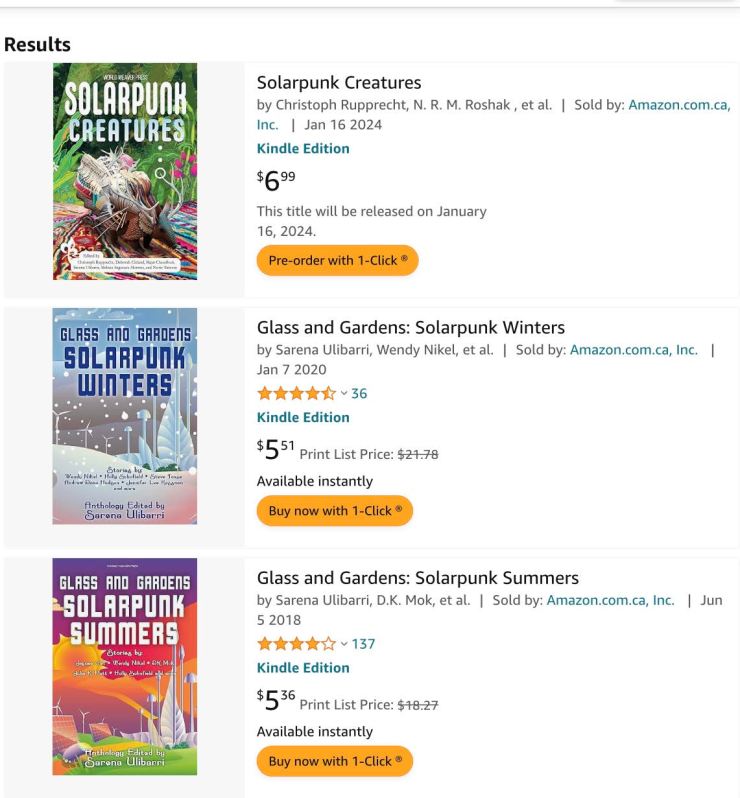Screen dimensions: 740x798
Task: Select Kindle Edition for Solarpunk Creatures
Action: [x=303, y=148]
